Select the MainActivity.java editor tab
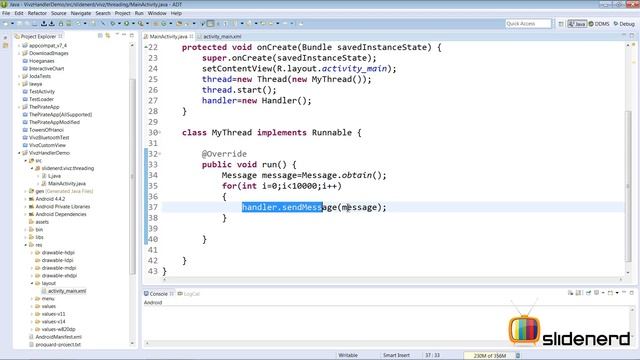This screenshot has height=360, width=640. (168, 36)
